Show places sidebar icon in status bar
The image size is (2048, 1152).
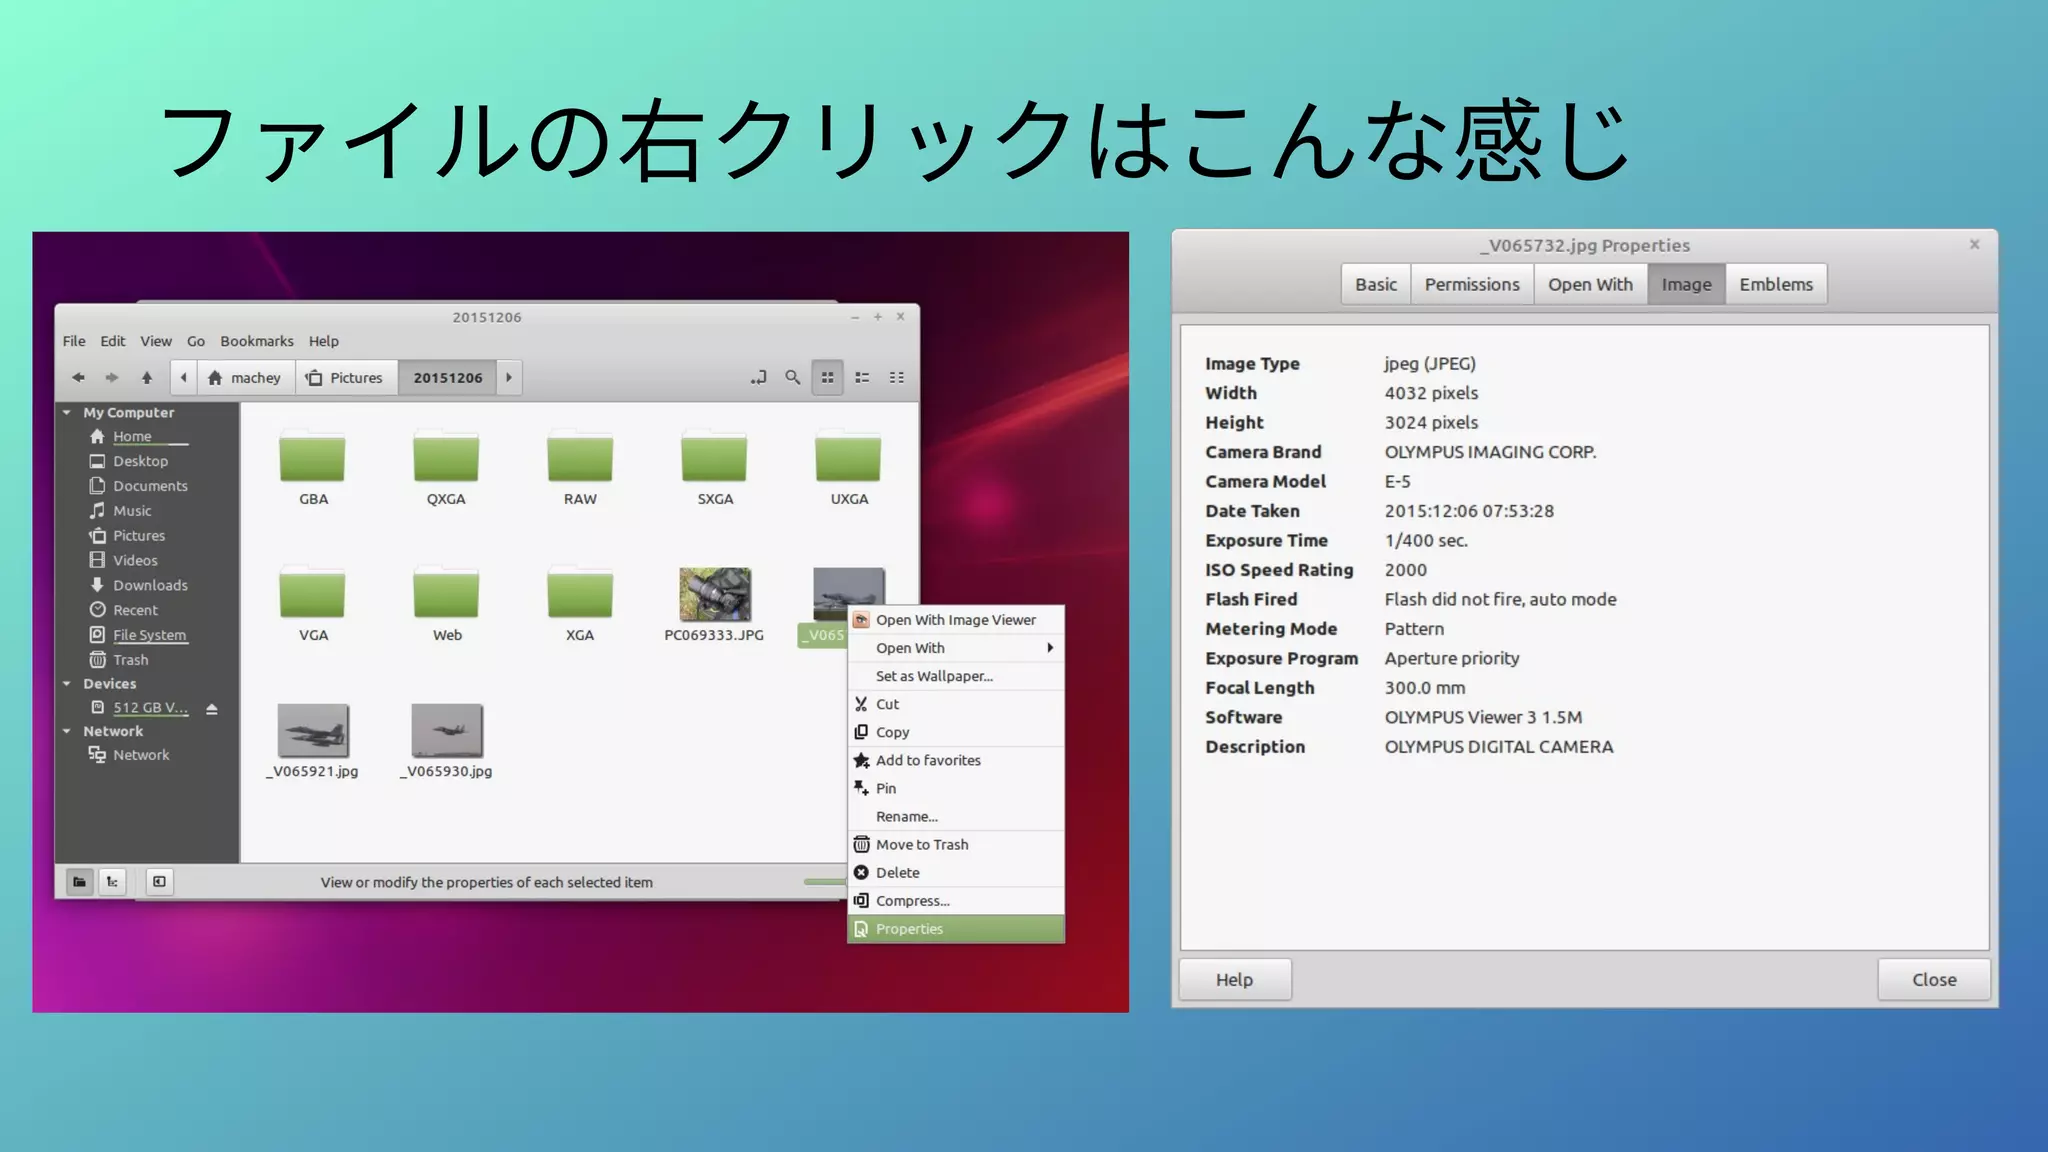click(79, 881)
